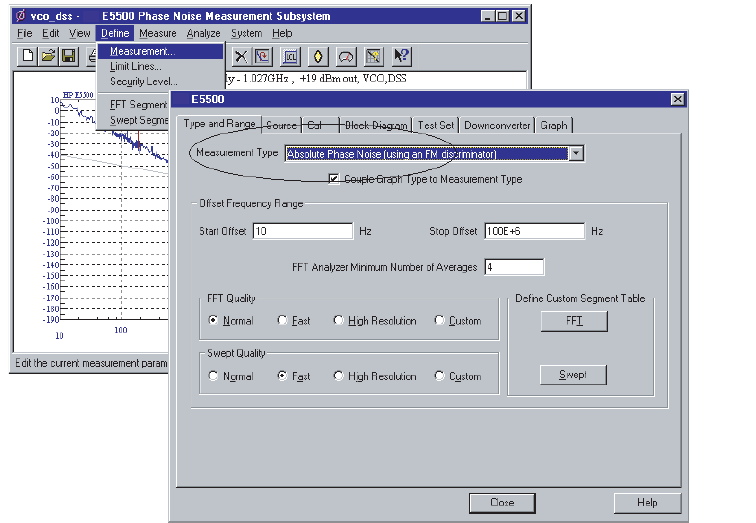Click the graph-with-red-arrow toolbar icon
756x523 pixels.
[x=263, y=56]
